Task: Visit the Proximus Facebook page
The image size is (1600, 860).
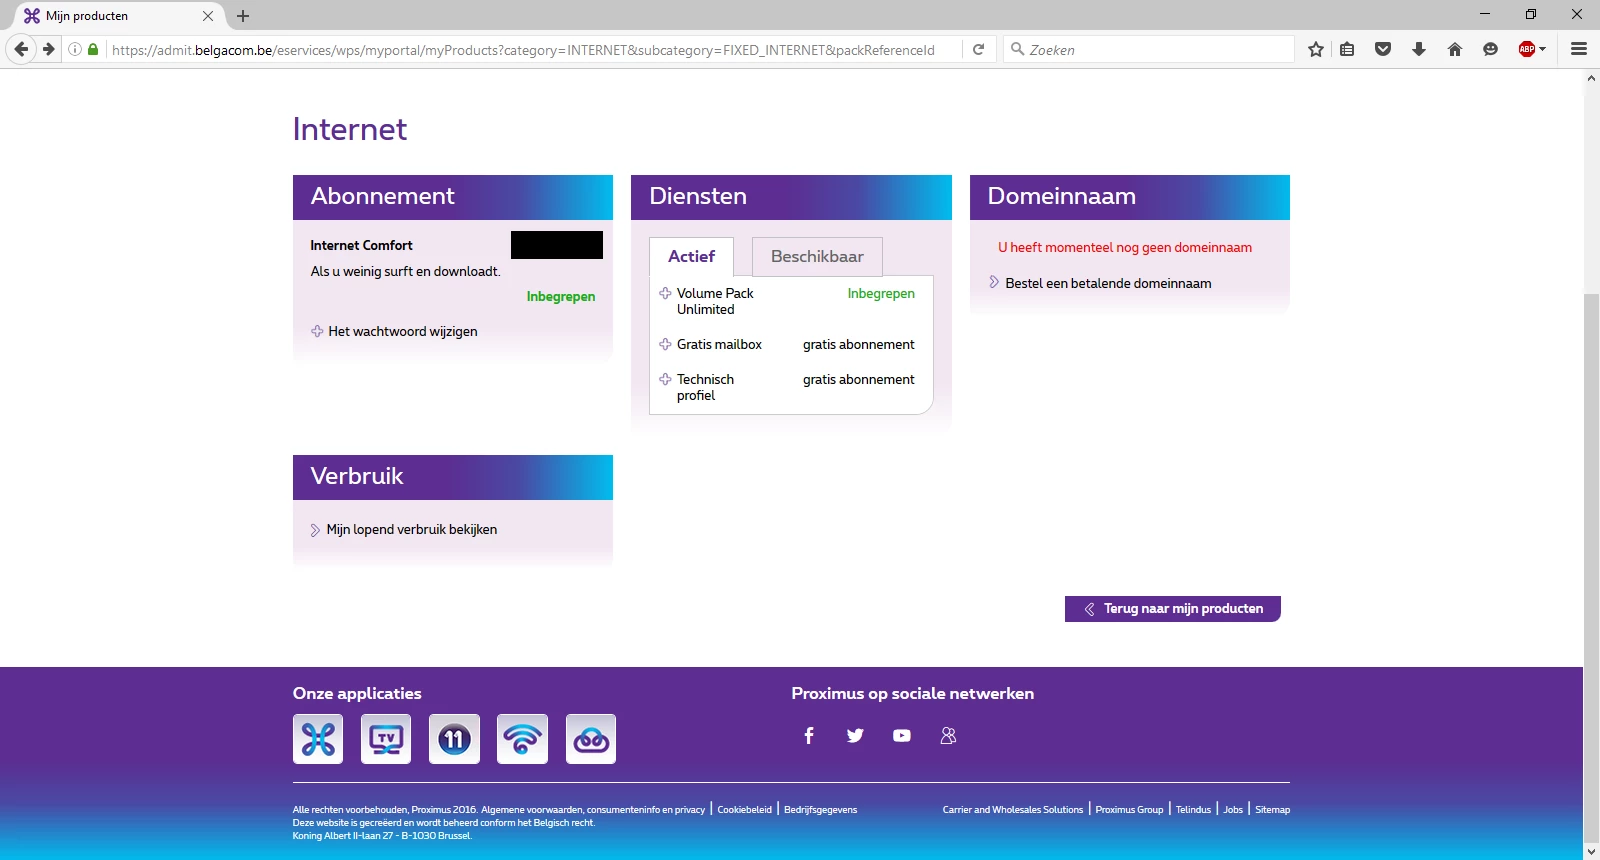Action: [x=809, y=736]
